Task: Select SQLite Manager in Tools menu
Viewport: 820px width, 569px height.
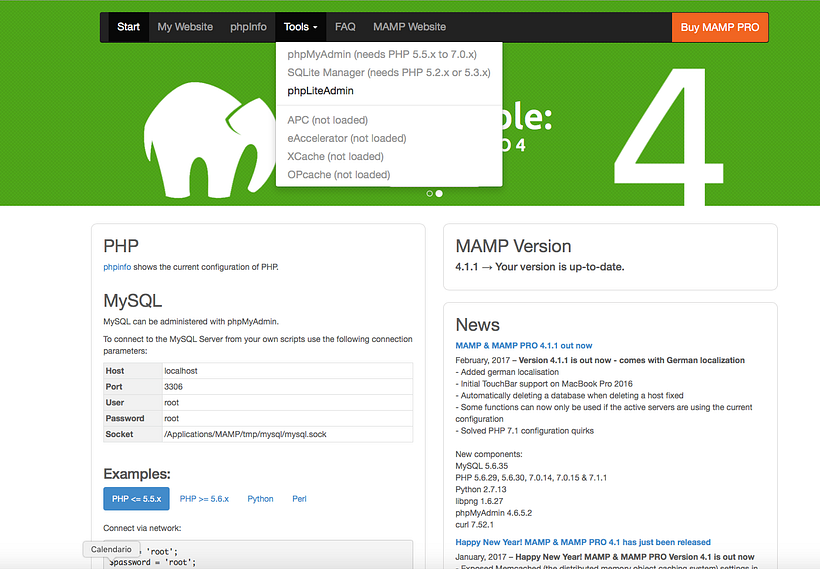Action: pyautogui.click(x=389, y=73)
